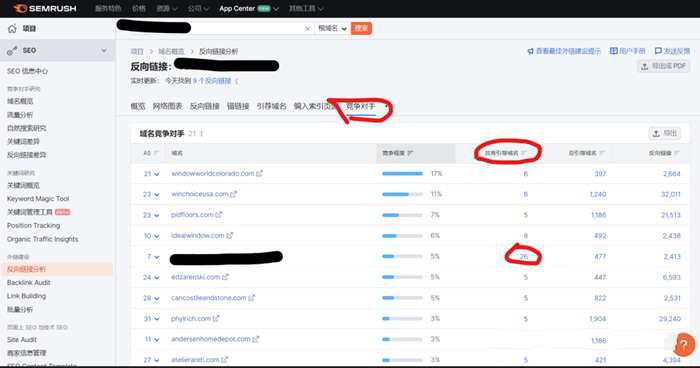Click the 17% competition level bar
Screen dimensions: 700x368
pos(402,174)
